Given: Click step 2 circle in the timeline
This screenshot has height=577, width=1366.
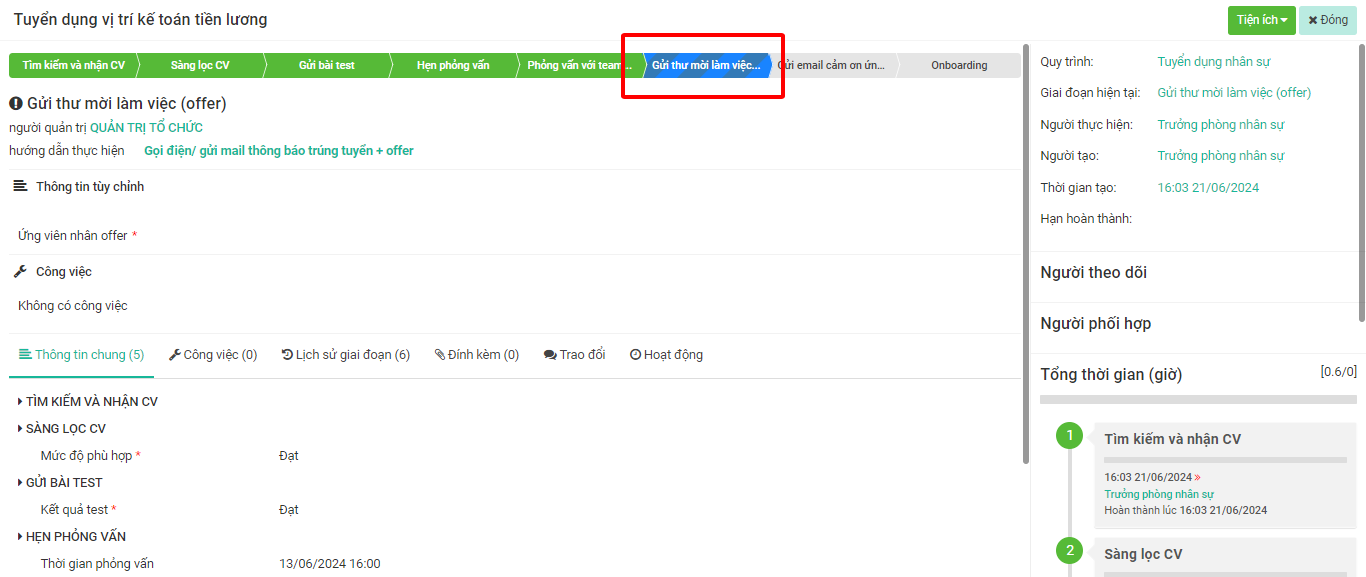Looking at the screenshot, I should pos(1069,551).
